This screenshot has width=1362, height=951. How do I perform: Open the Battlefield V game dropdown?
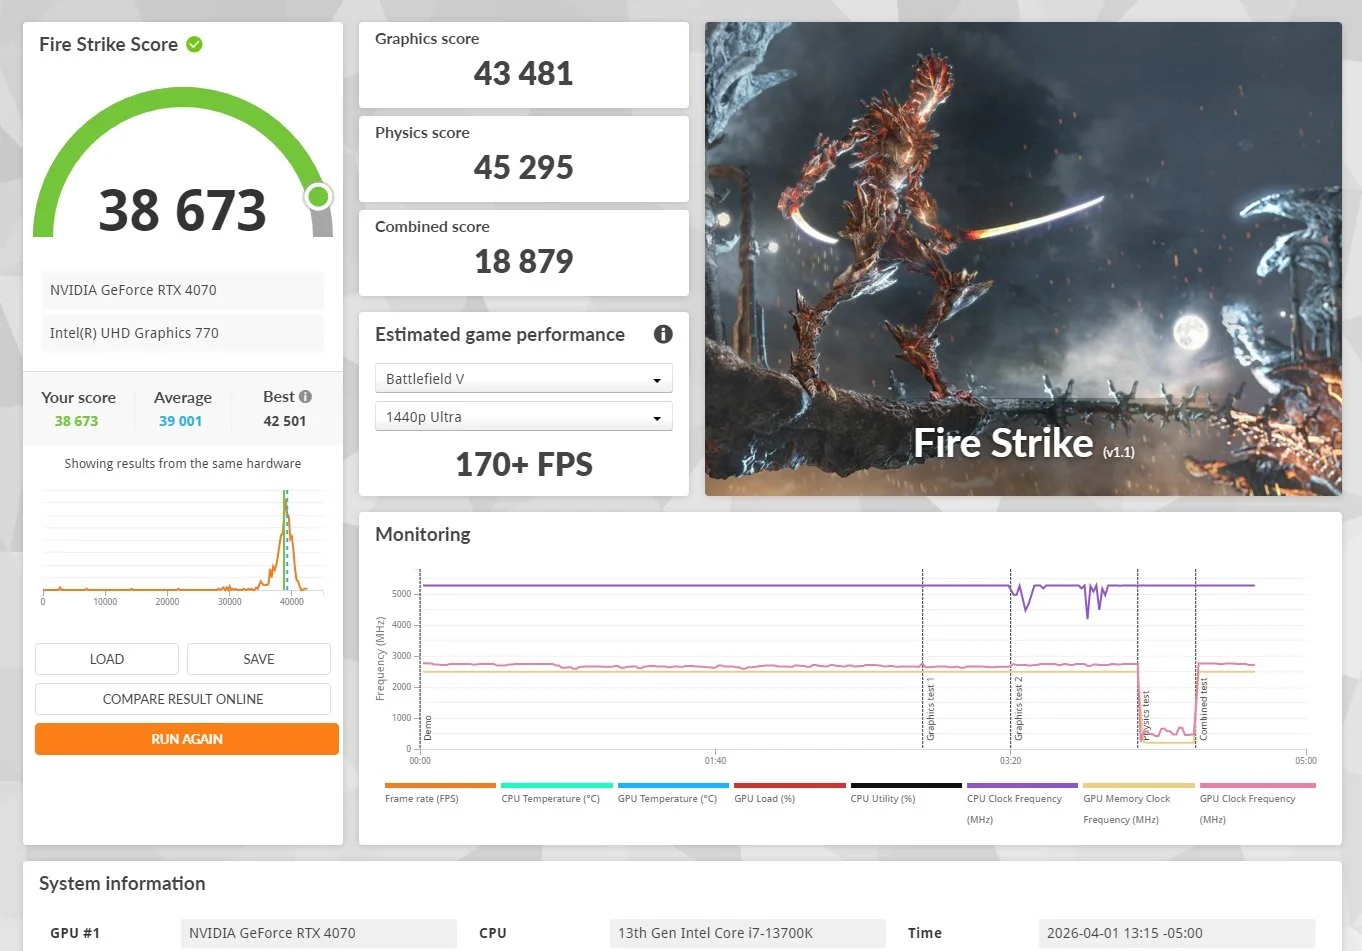[x=524, y=379]
